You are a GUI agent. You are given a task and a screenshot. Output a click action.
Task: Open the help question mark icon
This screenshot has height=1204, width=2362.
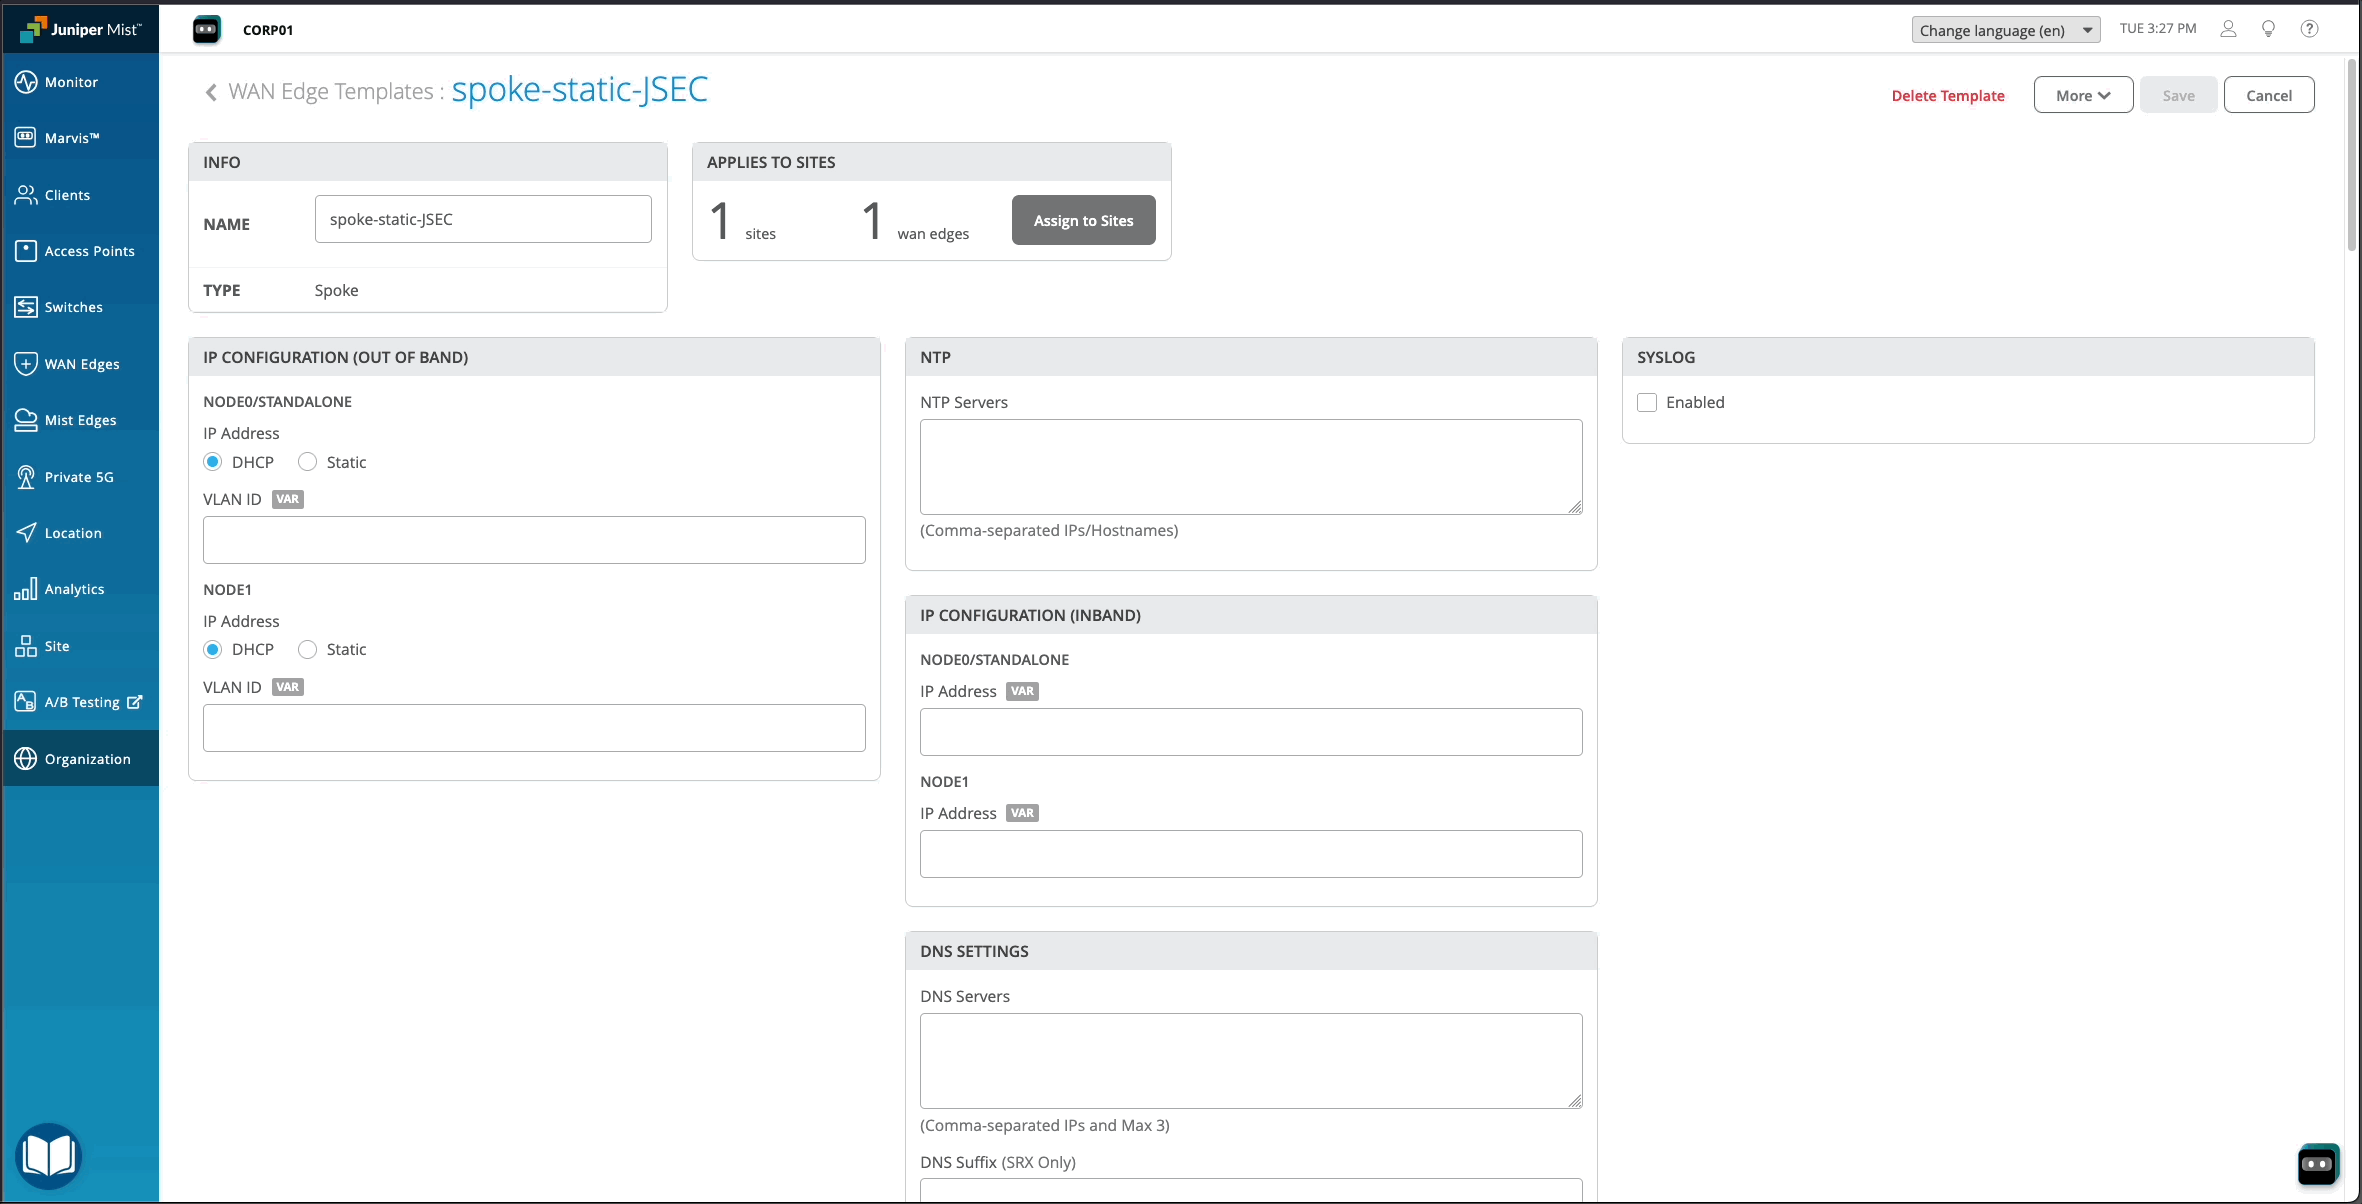point(2309,29)
